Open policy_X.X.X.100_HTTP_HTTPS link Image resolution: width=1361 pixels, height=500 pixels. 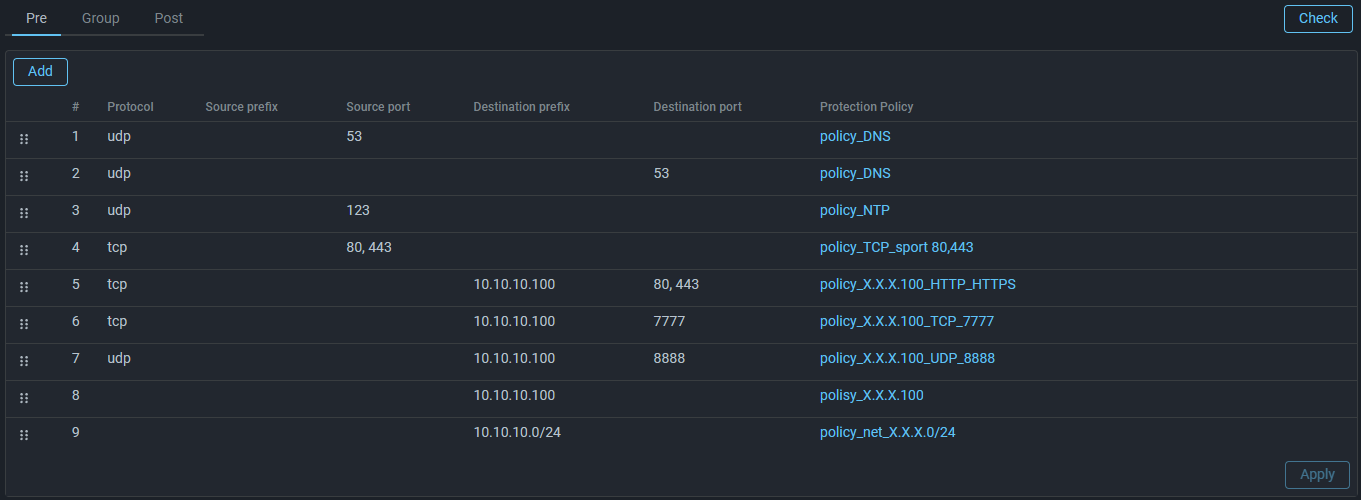click(917, 284)
